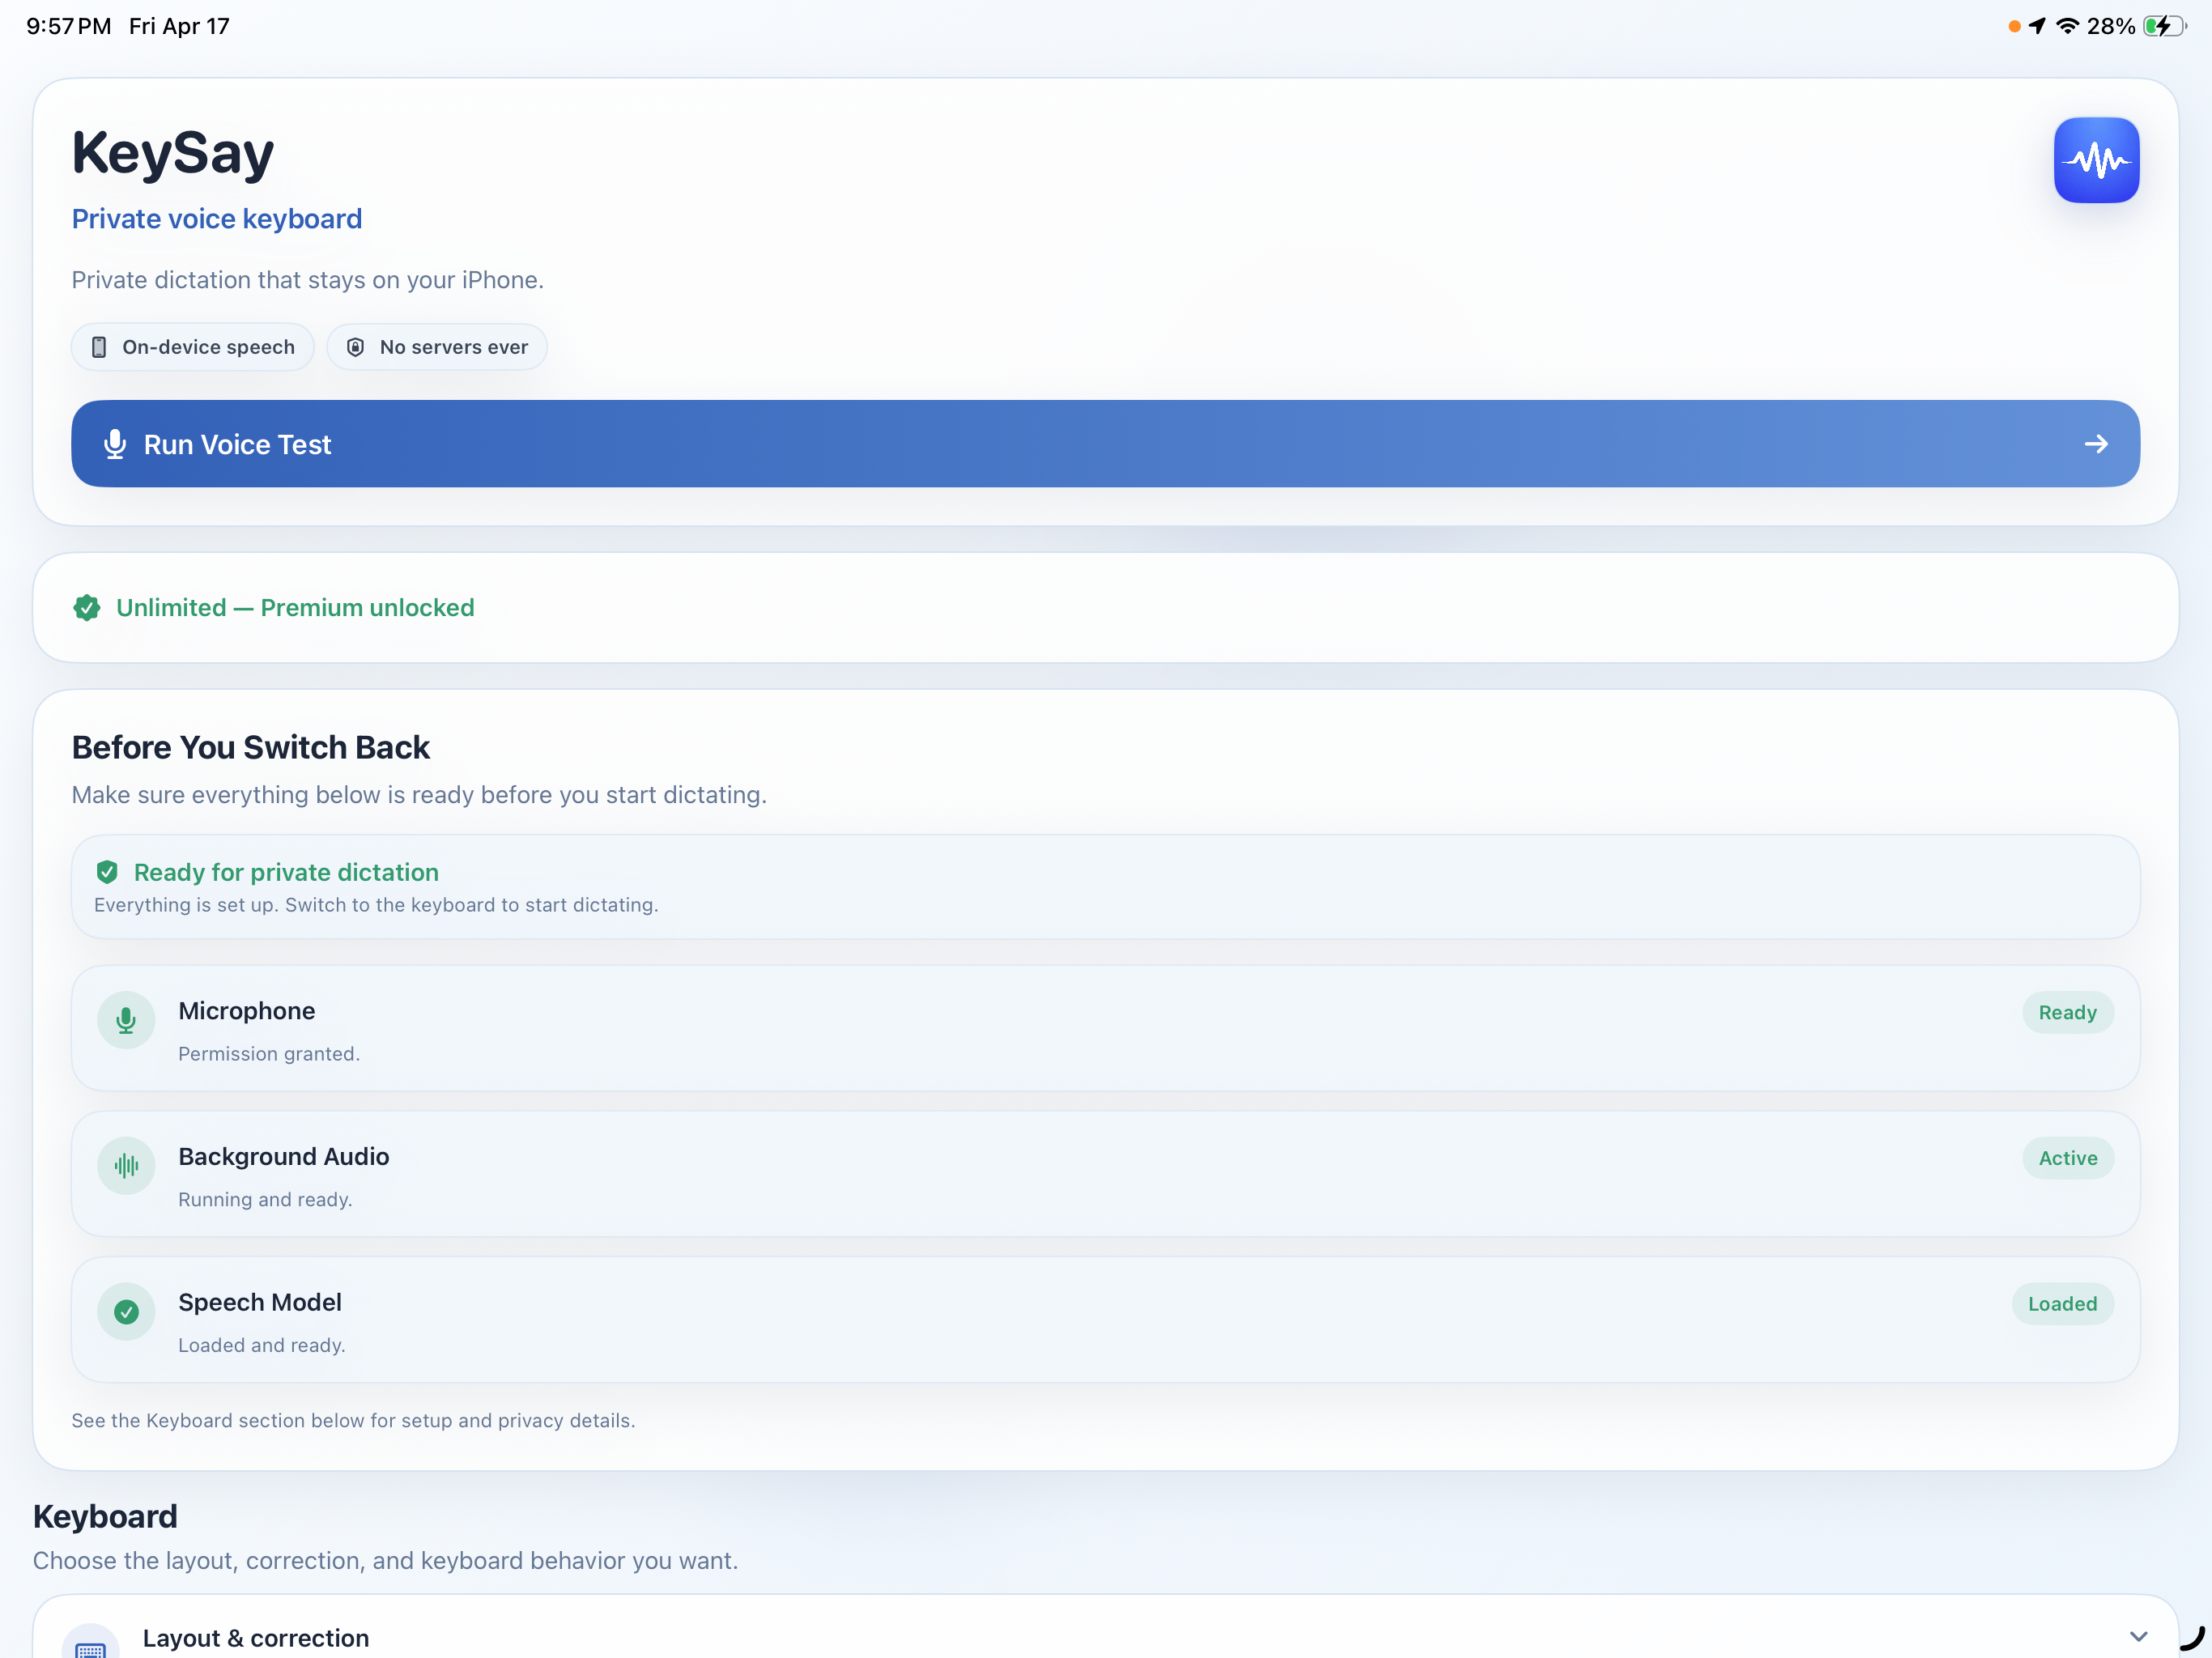Tap the green seal premium badge icon
This screenshot has height=1658, width=2212.
[87, 607]
